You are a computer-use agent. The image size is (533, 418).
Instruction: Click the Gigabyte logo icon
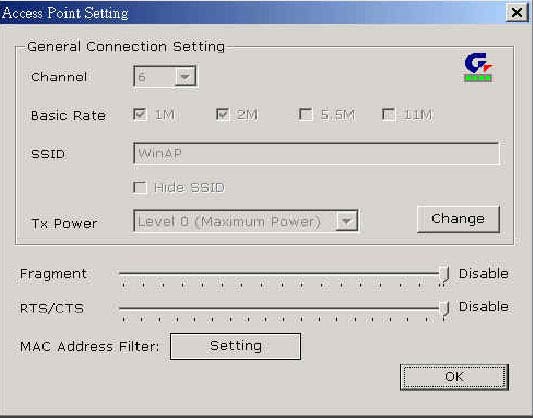coord(478,67)
